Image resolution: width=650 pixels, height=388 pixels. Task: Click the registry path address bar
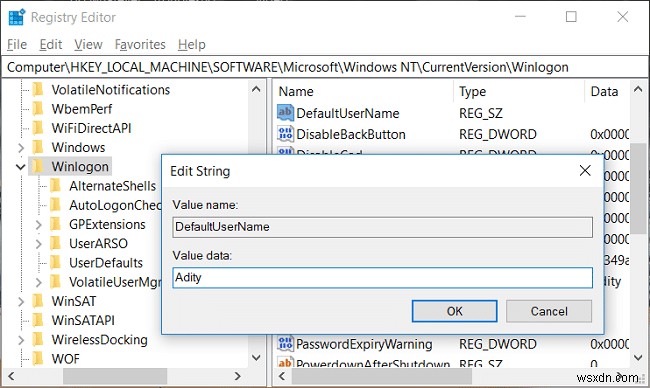tap(325, 67)
